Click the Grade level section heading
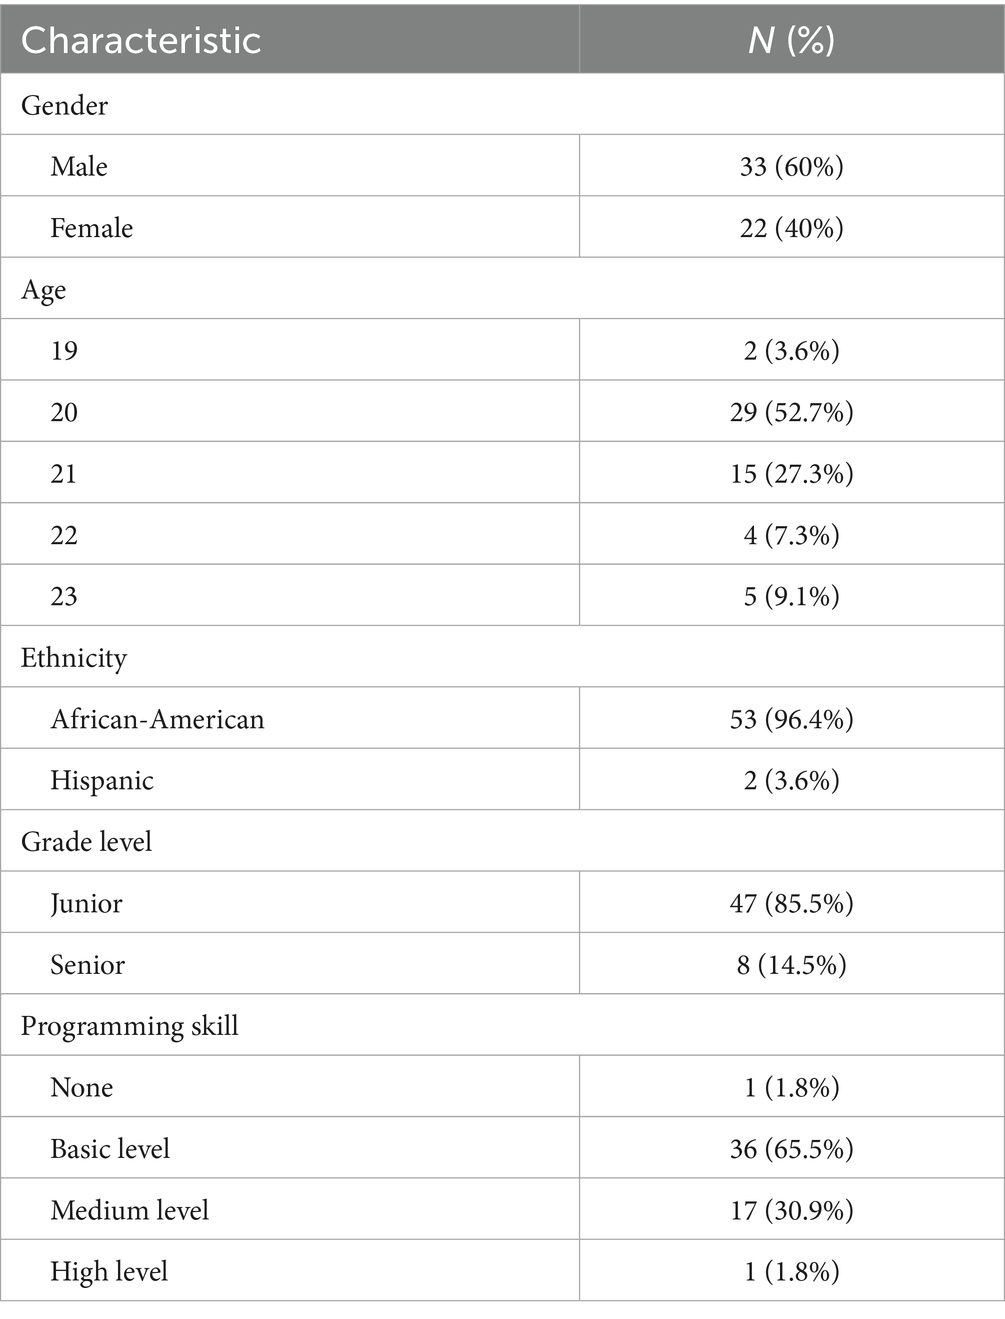1005x1319 pixels. pyautogui.click(x=87, y=842)
